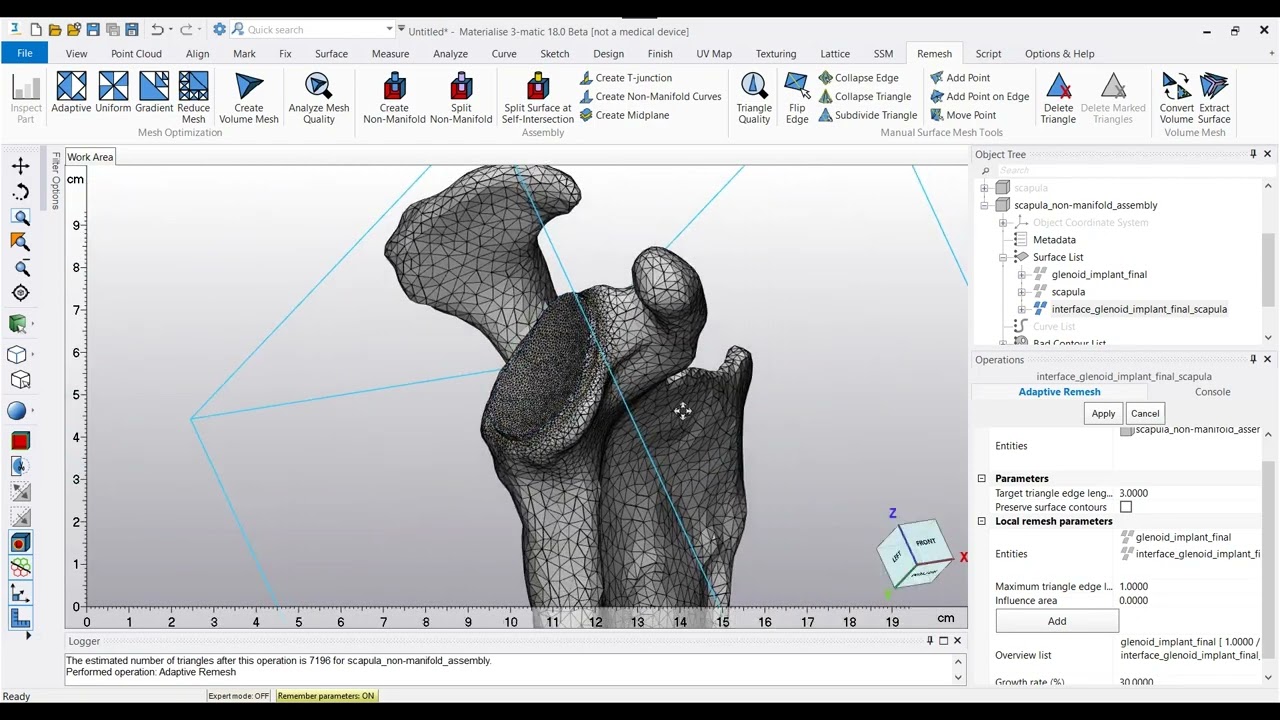Click the settings gear icon near Quick search

pos(219,30)
